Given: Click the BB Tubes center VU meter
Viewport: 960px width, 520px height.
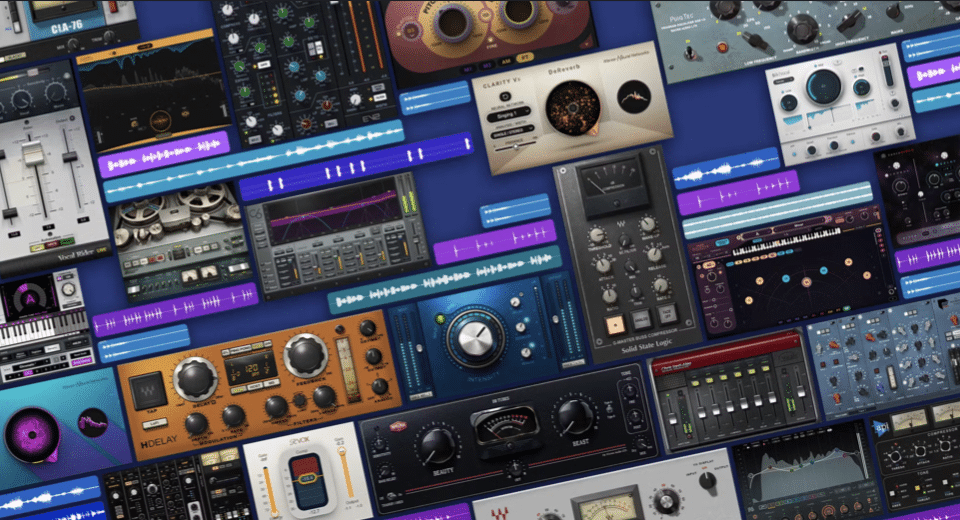Looking at the screenshot, I should (505, 427).
